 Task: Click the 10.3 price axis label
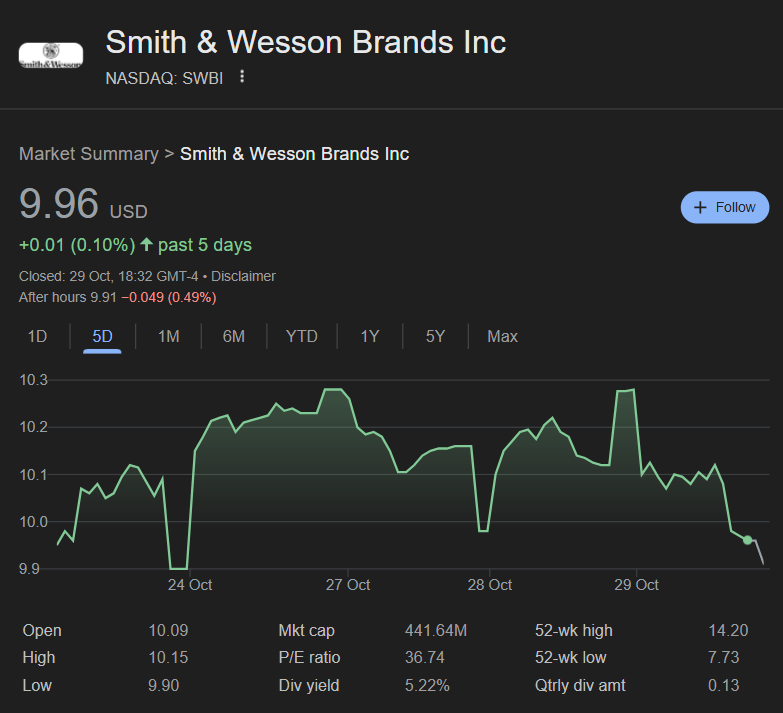point(33,380)
